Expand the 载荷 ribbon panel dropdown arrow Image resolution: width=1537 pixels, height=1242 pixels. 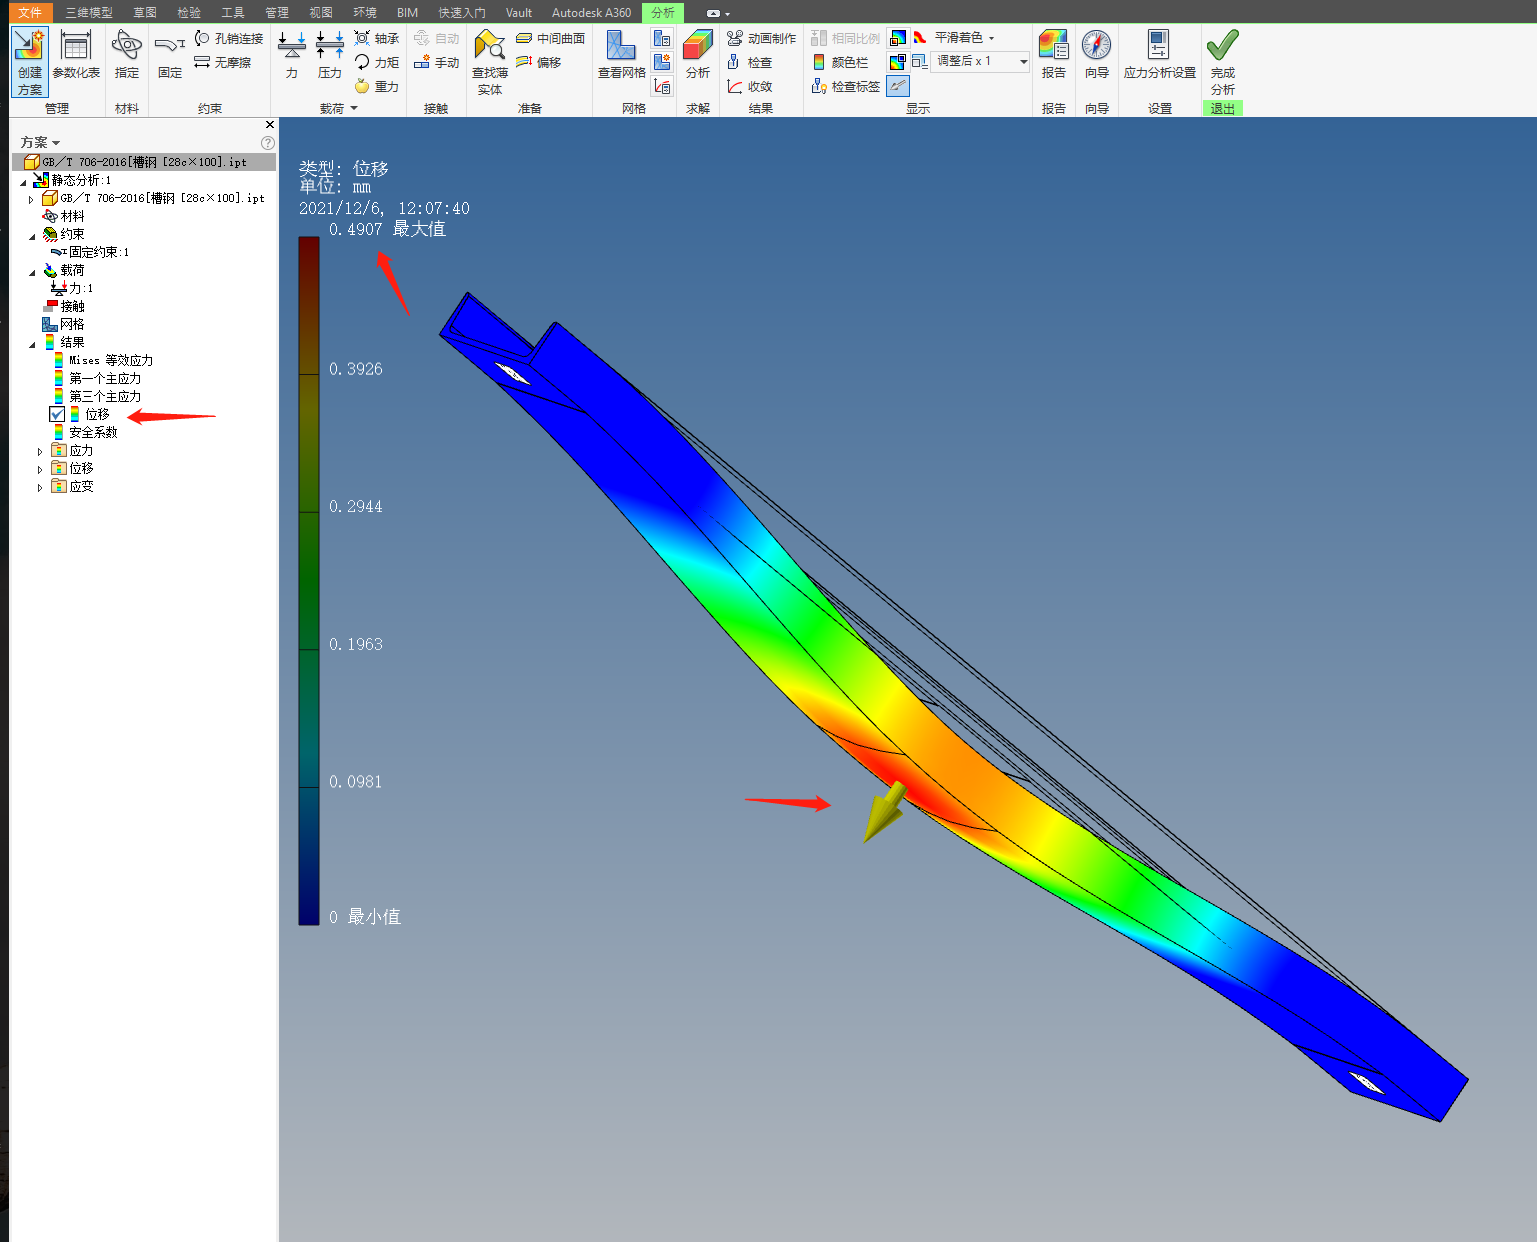click(354, 108)
